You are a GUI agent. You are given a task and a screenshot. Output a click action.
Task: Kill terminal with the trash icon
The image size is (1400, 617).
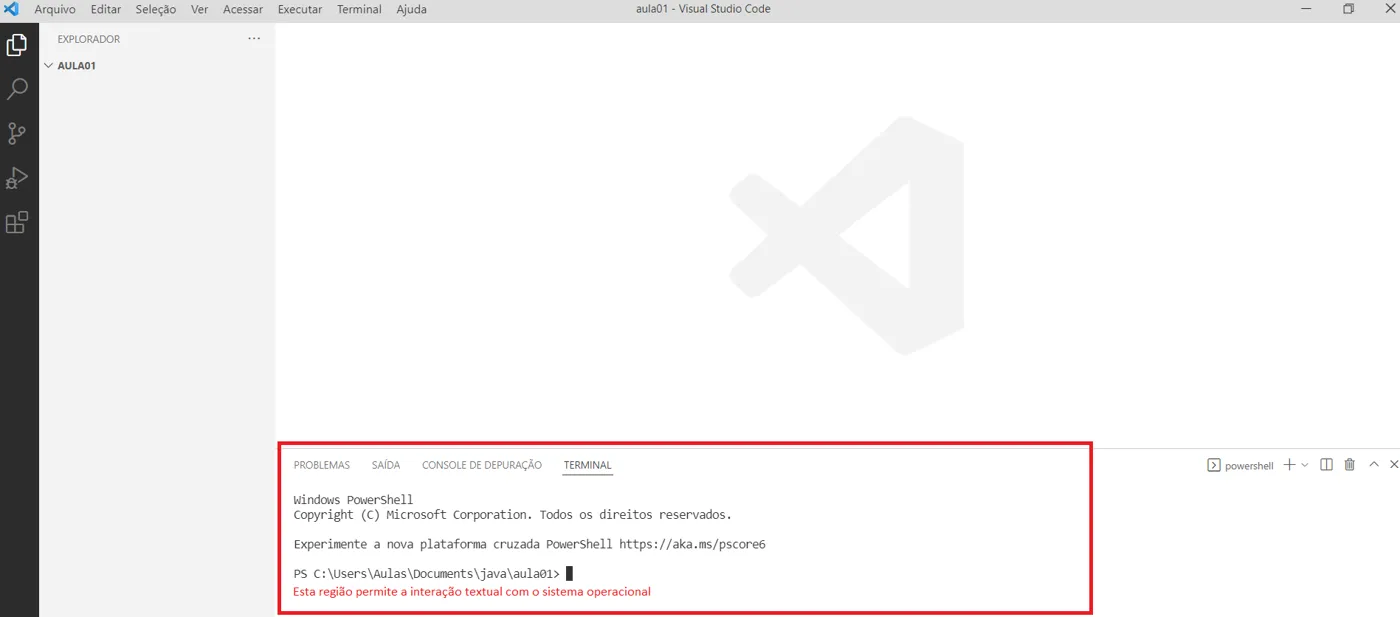(1350, 465)
